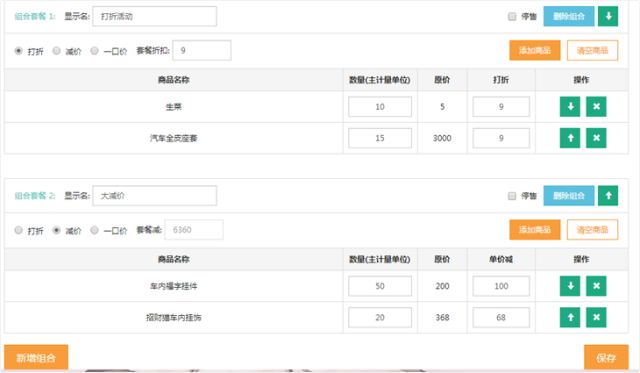Move 招财猫车内挂饰 row up
This screenshot has height=373, width=640.
tap(570, 317)
